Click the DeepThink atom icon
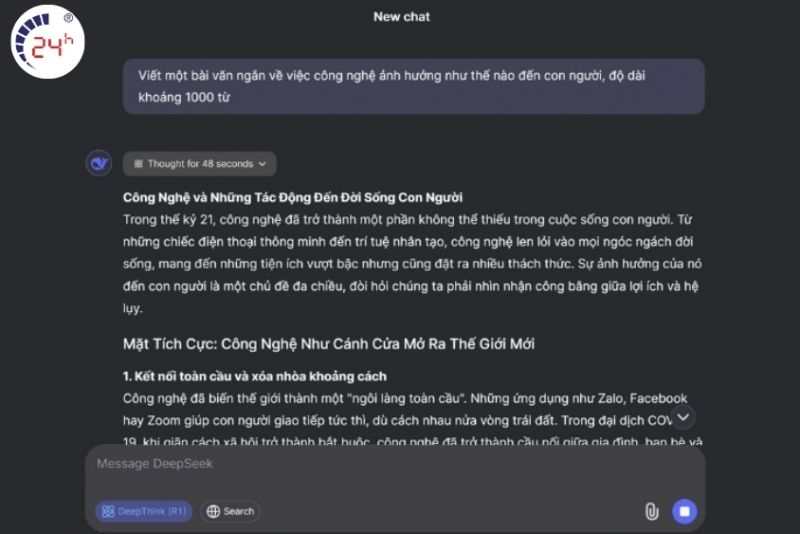 click(x=108, y=511)
